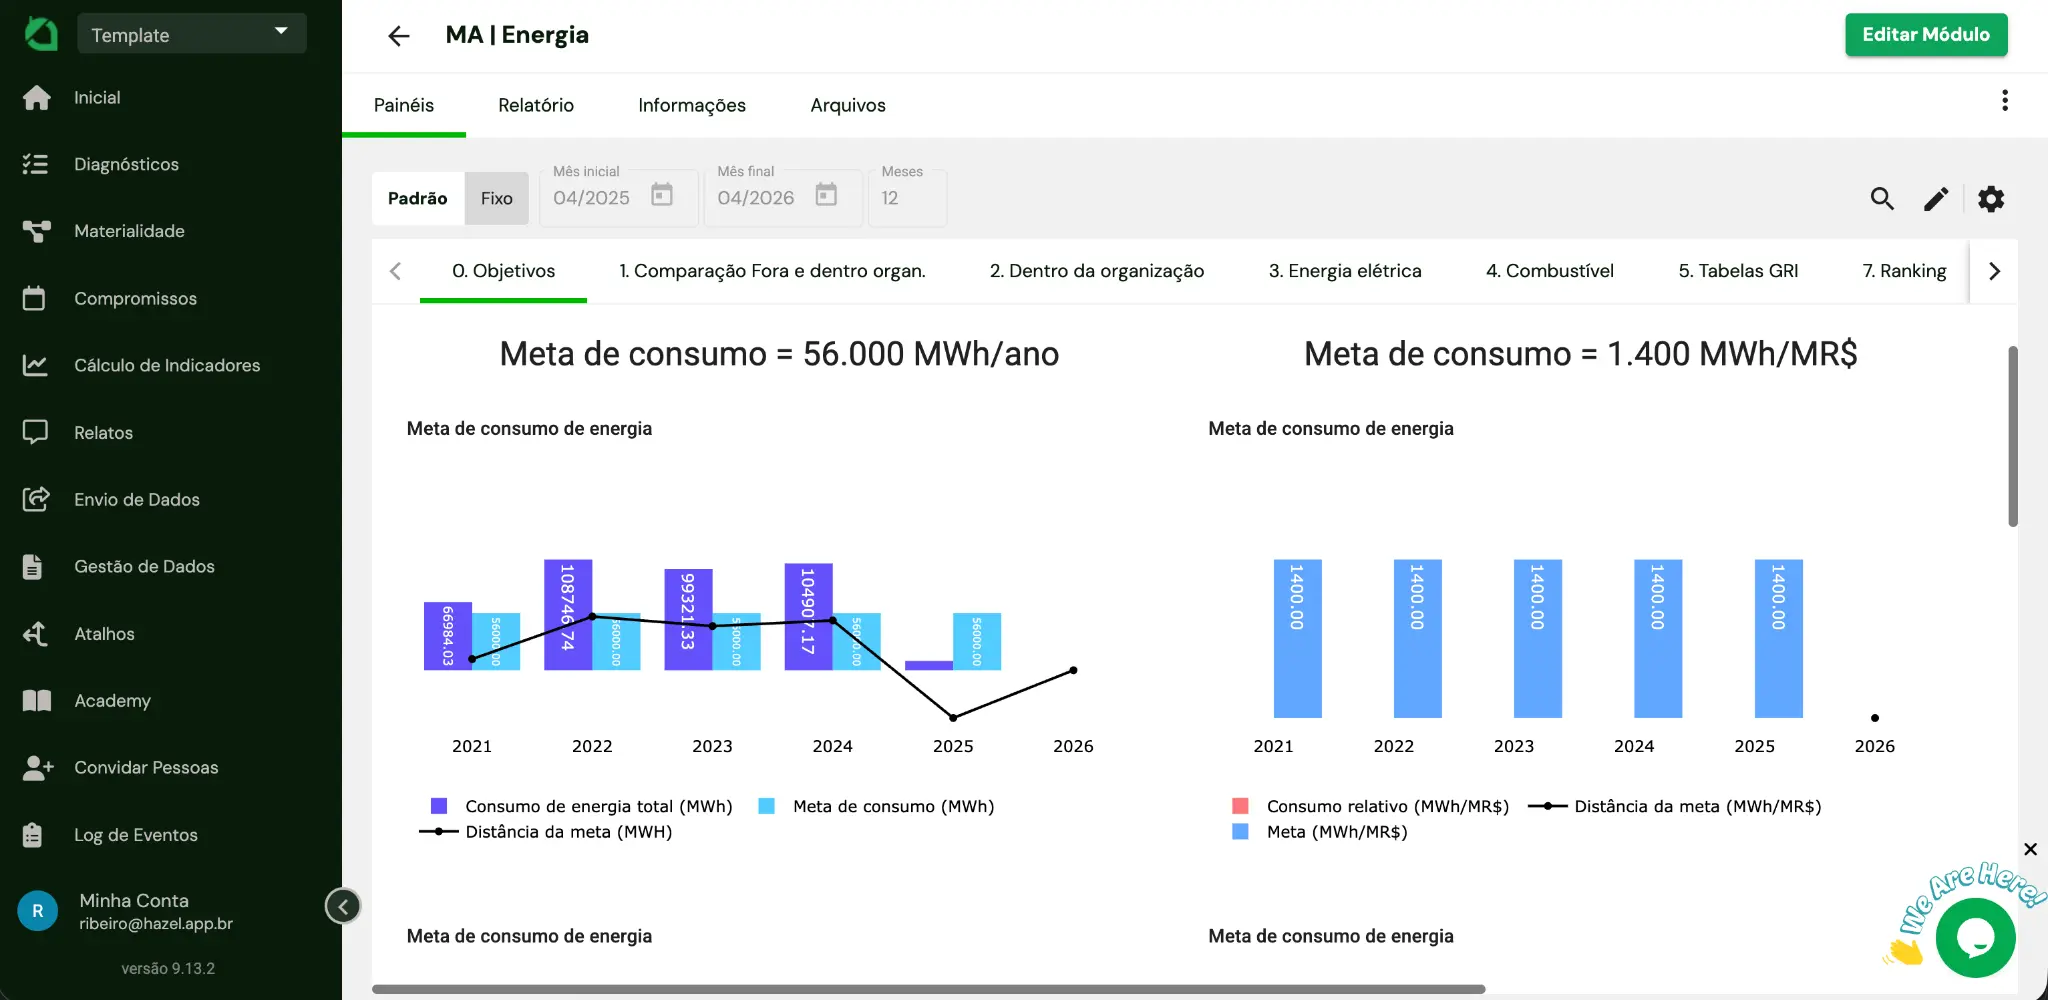Switch to the Painéis tab
The height and width of the screenshot is (1000, 2048).
click(404, 105)
